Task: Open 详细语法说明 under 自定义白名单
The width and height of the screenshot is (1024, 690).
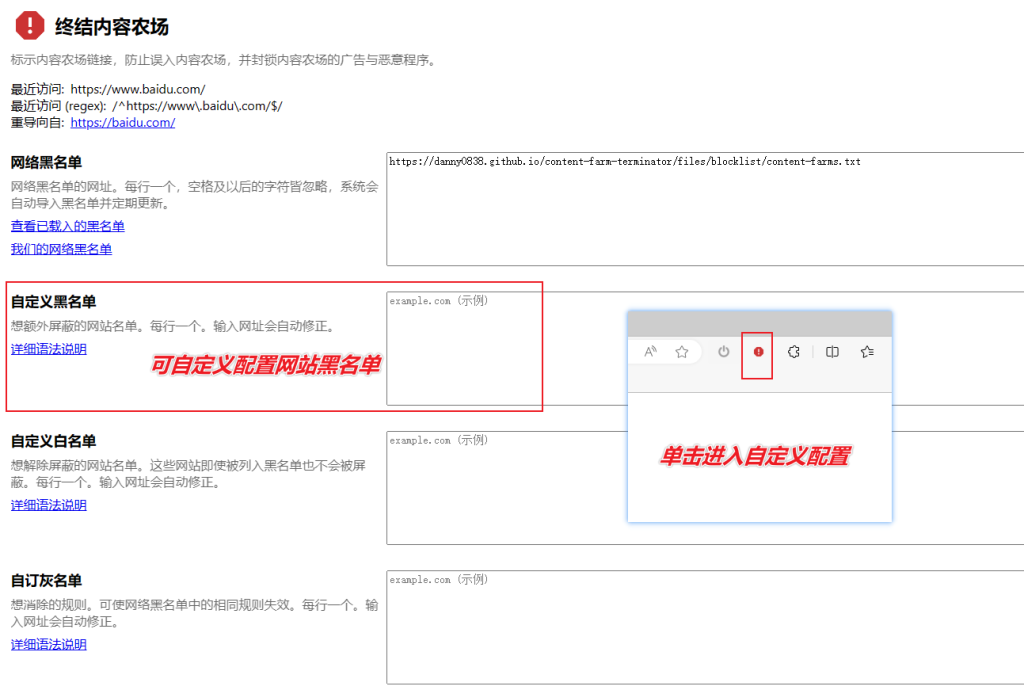Action: (49, 505)
